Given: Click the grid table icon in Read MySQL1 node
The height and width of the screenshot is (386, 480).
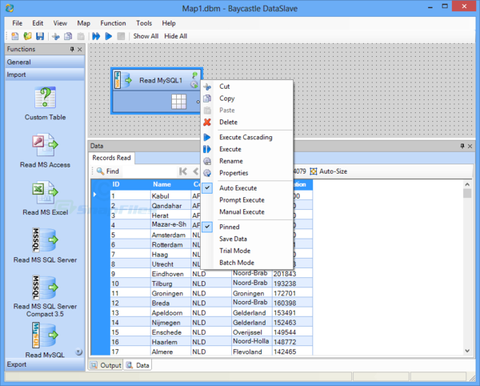Looking at the screenshot, I should pyautogui.click(x=179, y=102).
